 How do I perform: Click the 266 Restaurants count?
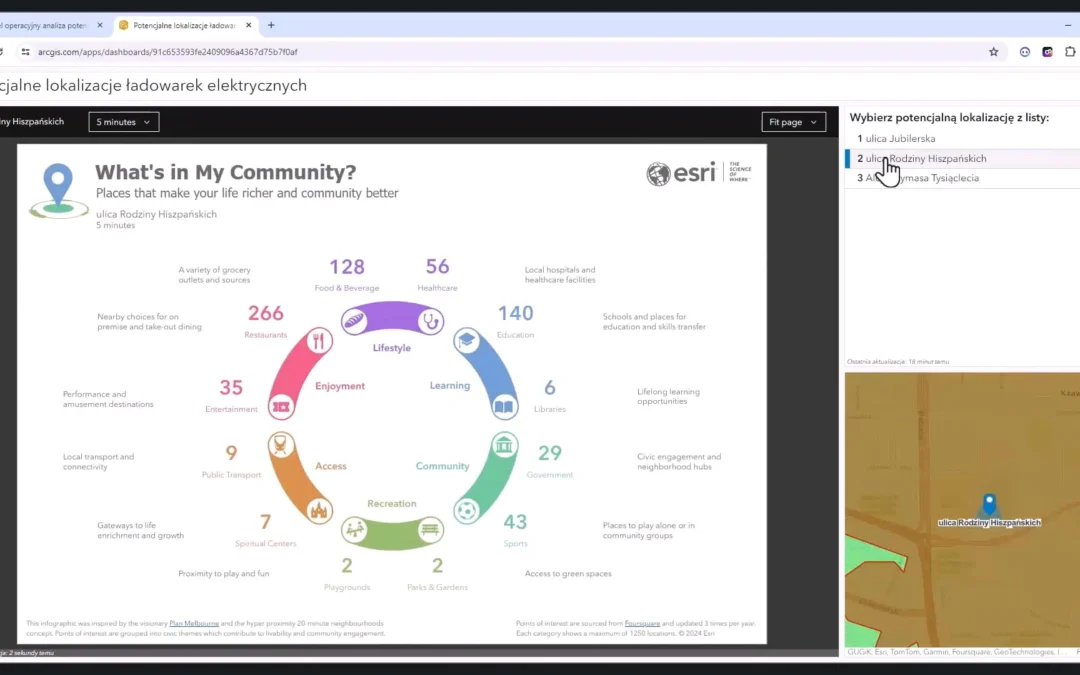point(266,313)
